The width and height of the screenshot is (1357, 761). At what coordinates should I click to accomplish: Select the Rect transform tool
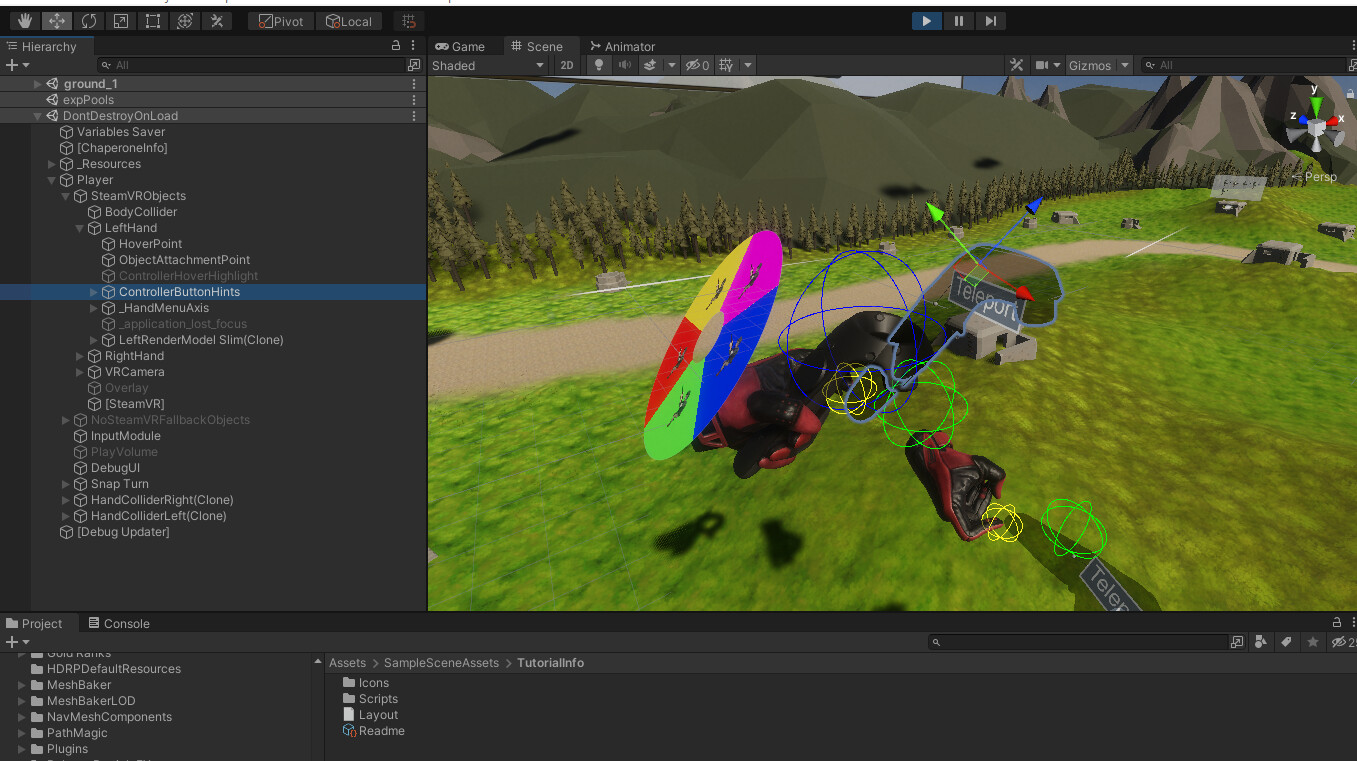pos(152,20)
